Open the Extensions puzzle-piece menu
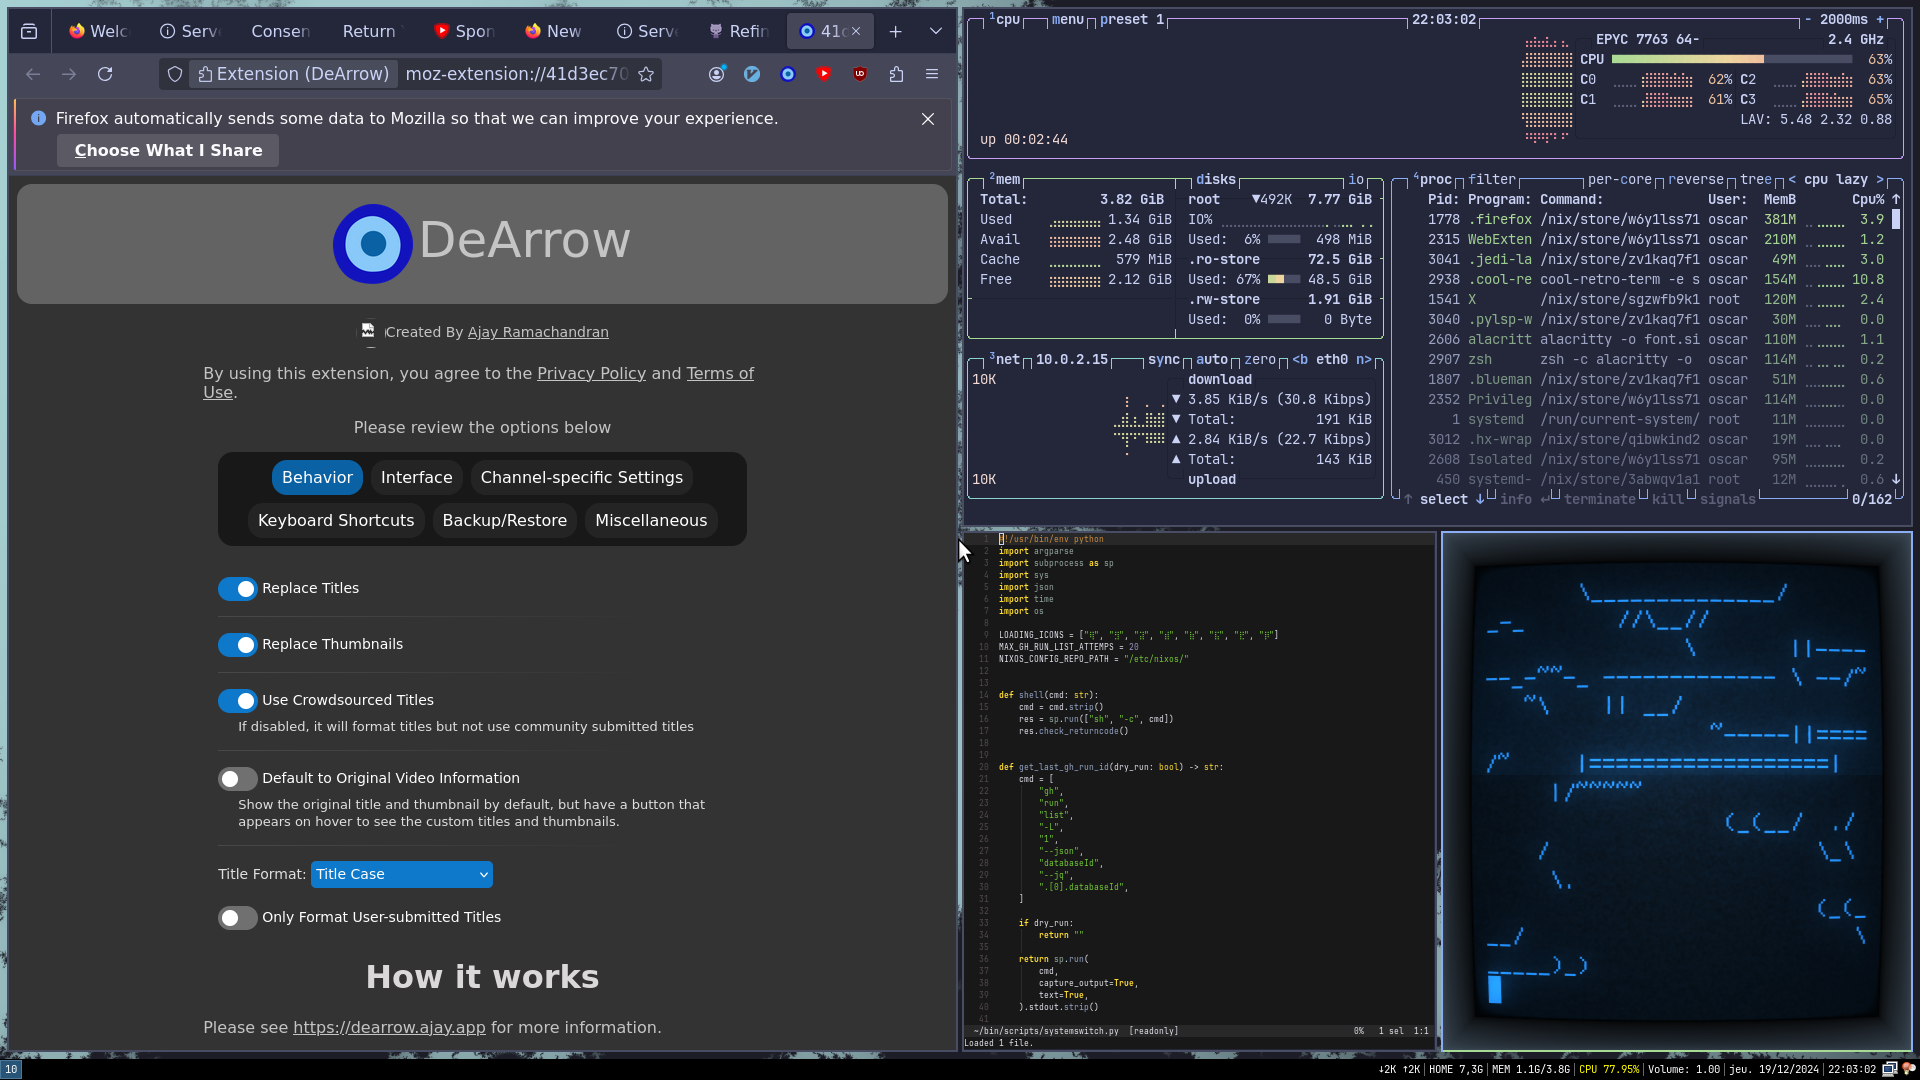The image size is (1920, 1080). point(896,74)
